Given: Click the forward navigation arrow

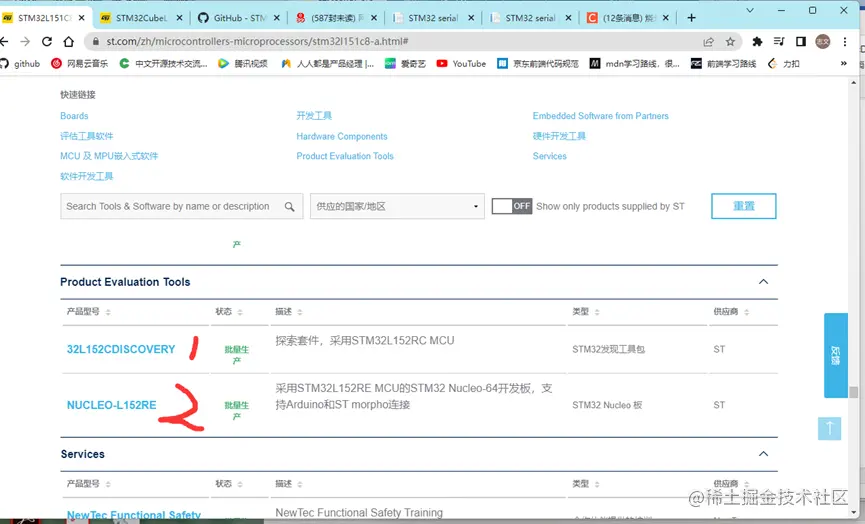Looking at the screenshot, I should 25,41.
